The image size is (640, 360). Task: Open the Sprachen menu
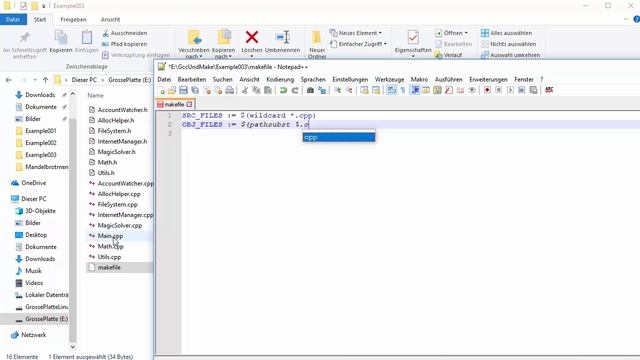[313, 79]
